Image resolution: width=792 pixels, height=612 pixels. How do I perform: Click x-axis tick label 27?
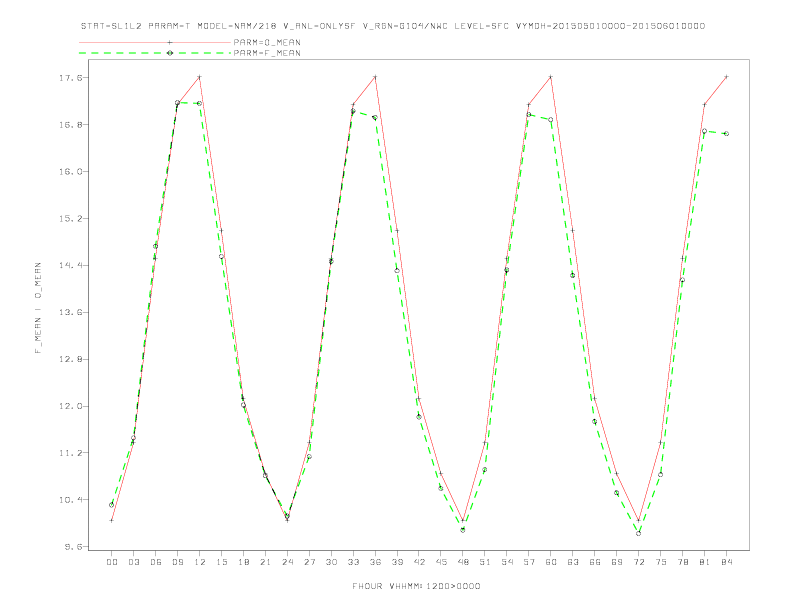(309, 562)
